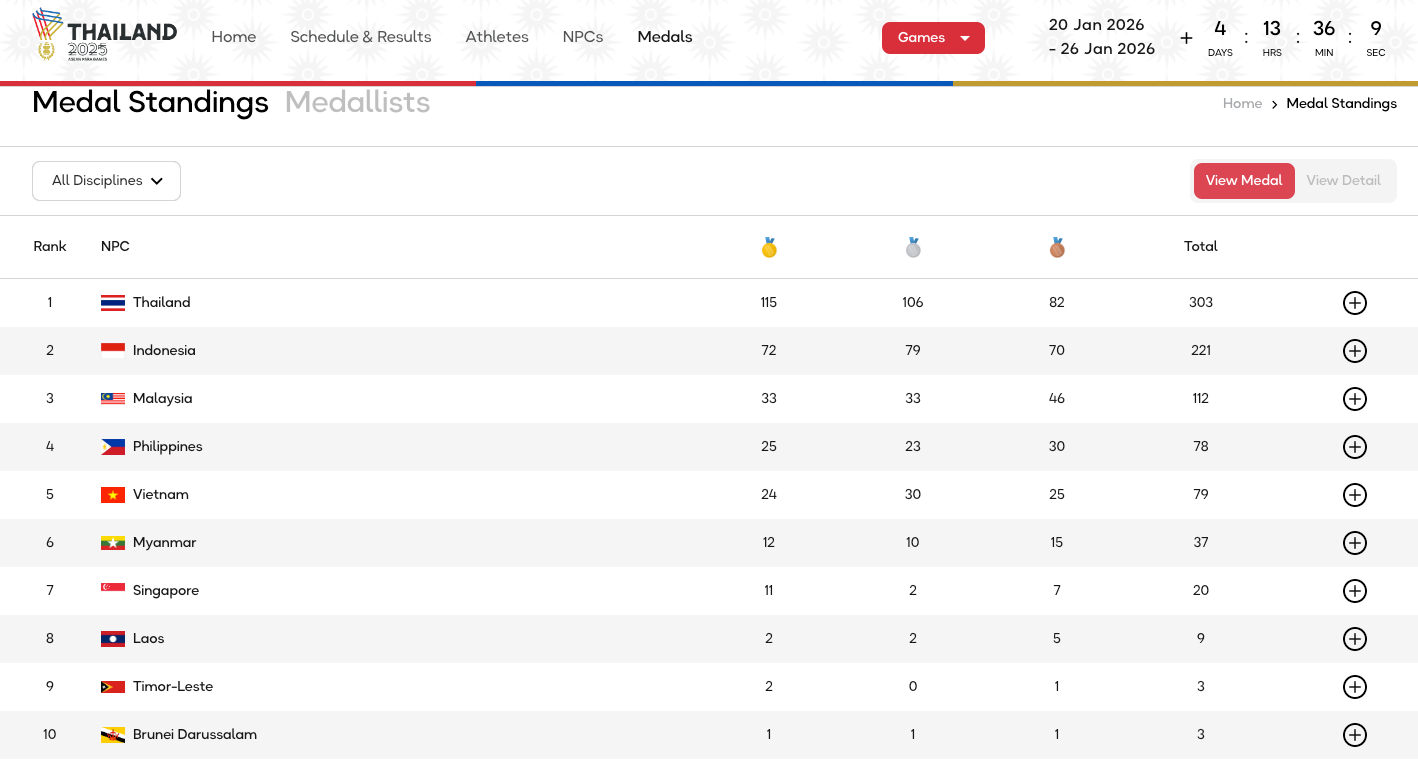Viewport: 1418px width, 765px height.
Task: Click the gold medal column icon
Action: [x=769, y=247]
